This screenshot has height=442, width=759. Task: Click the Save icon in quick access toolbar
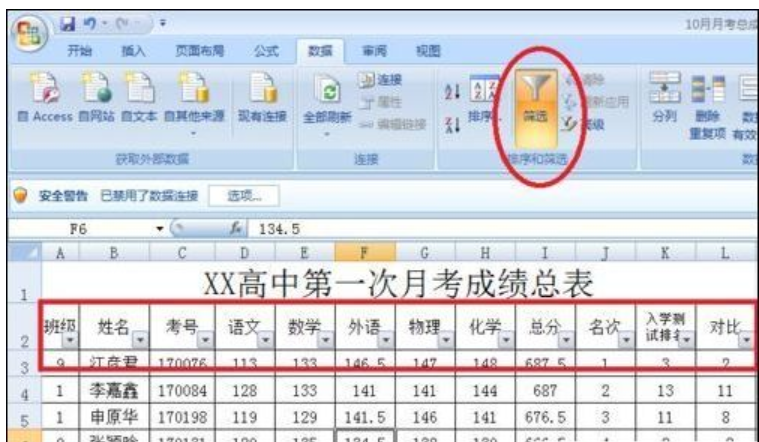(68, 14)
